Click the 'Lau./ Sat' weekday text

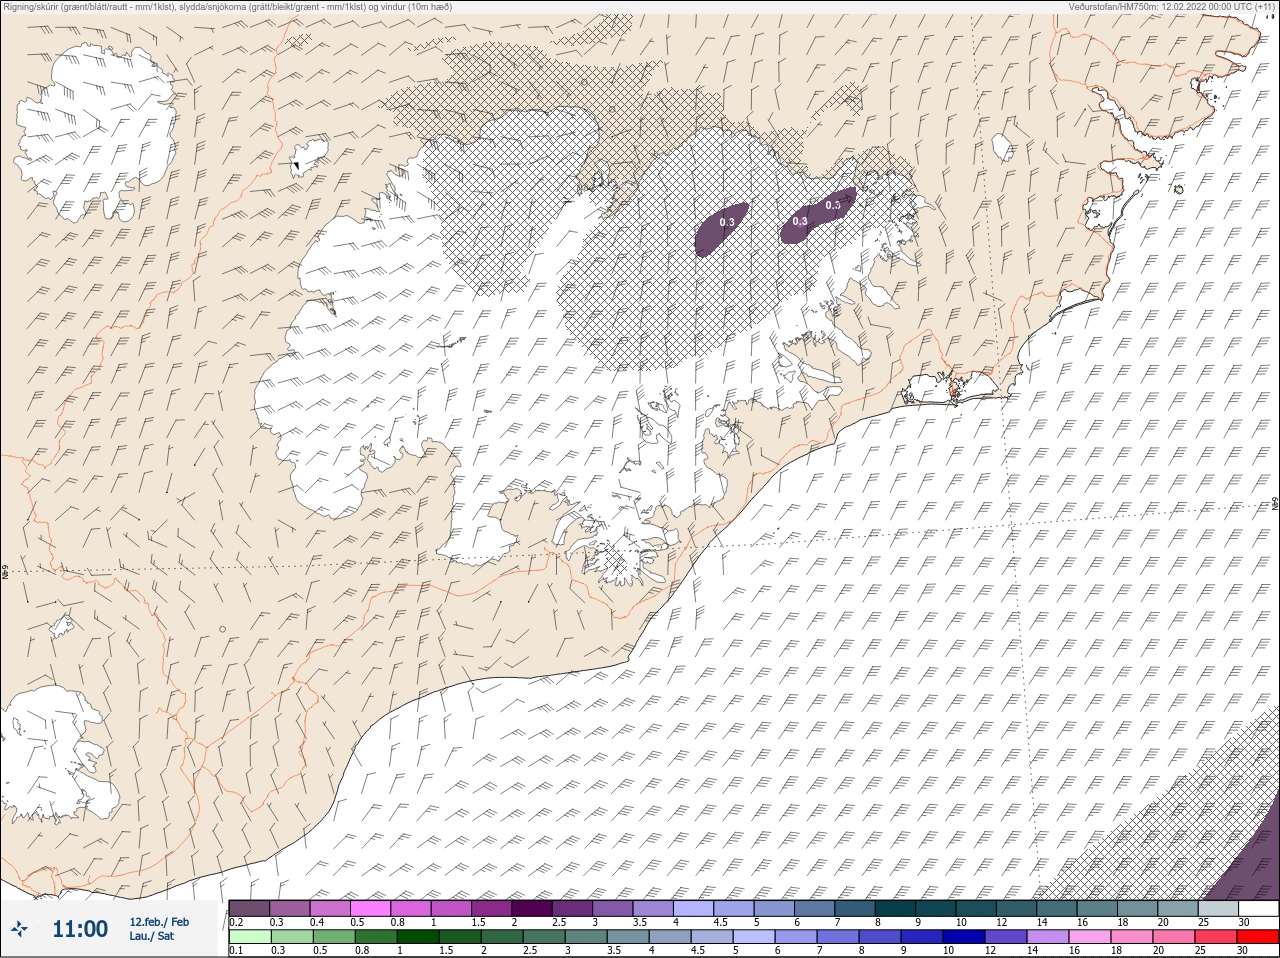click(x=152, y=937)
